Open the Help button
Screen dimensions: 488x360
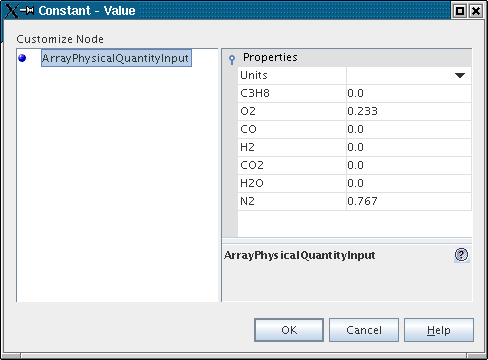(439, 330)
